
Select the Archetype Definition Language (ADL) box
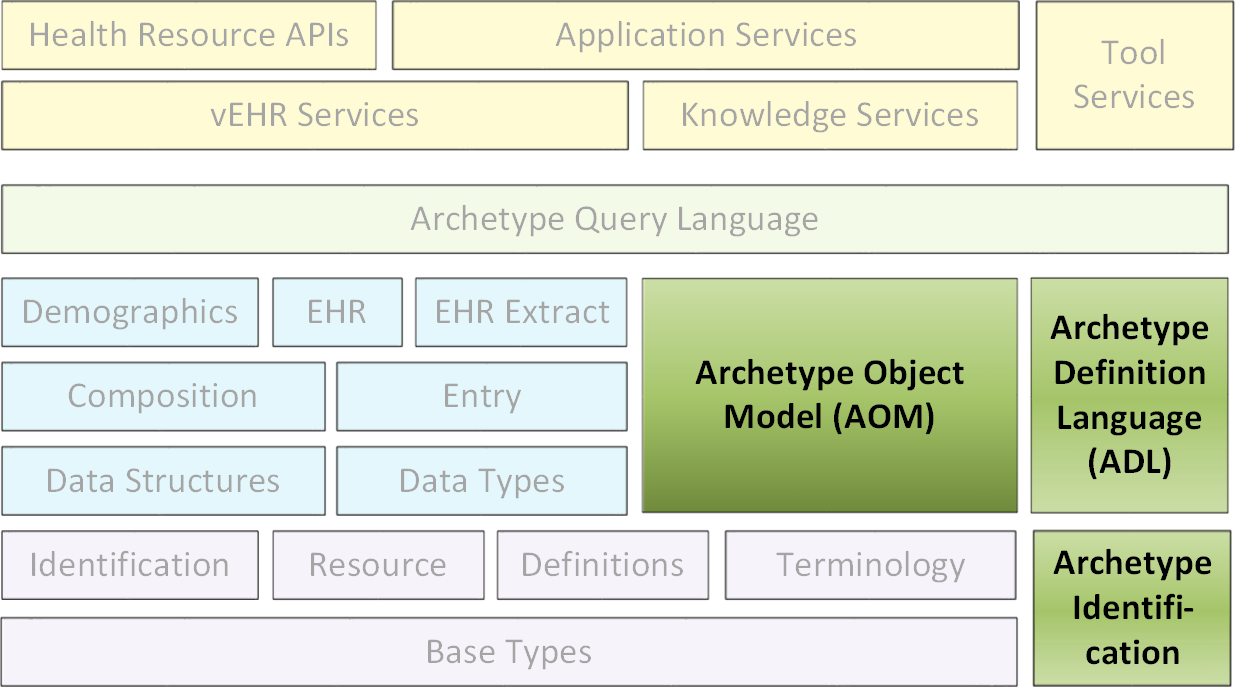pos(1130,395)
